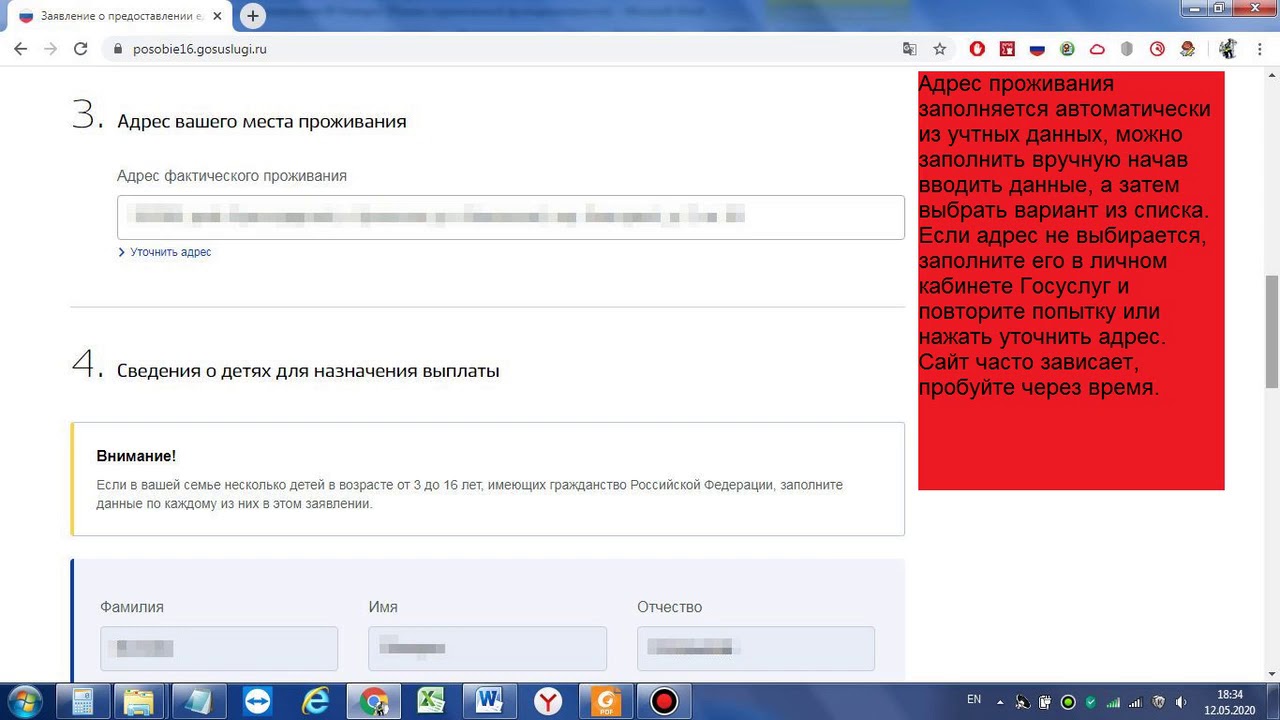The image size is (1280, 720).
Task: Click the gray shield extension icon
Action: 1127,49
